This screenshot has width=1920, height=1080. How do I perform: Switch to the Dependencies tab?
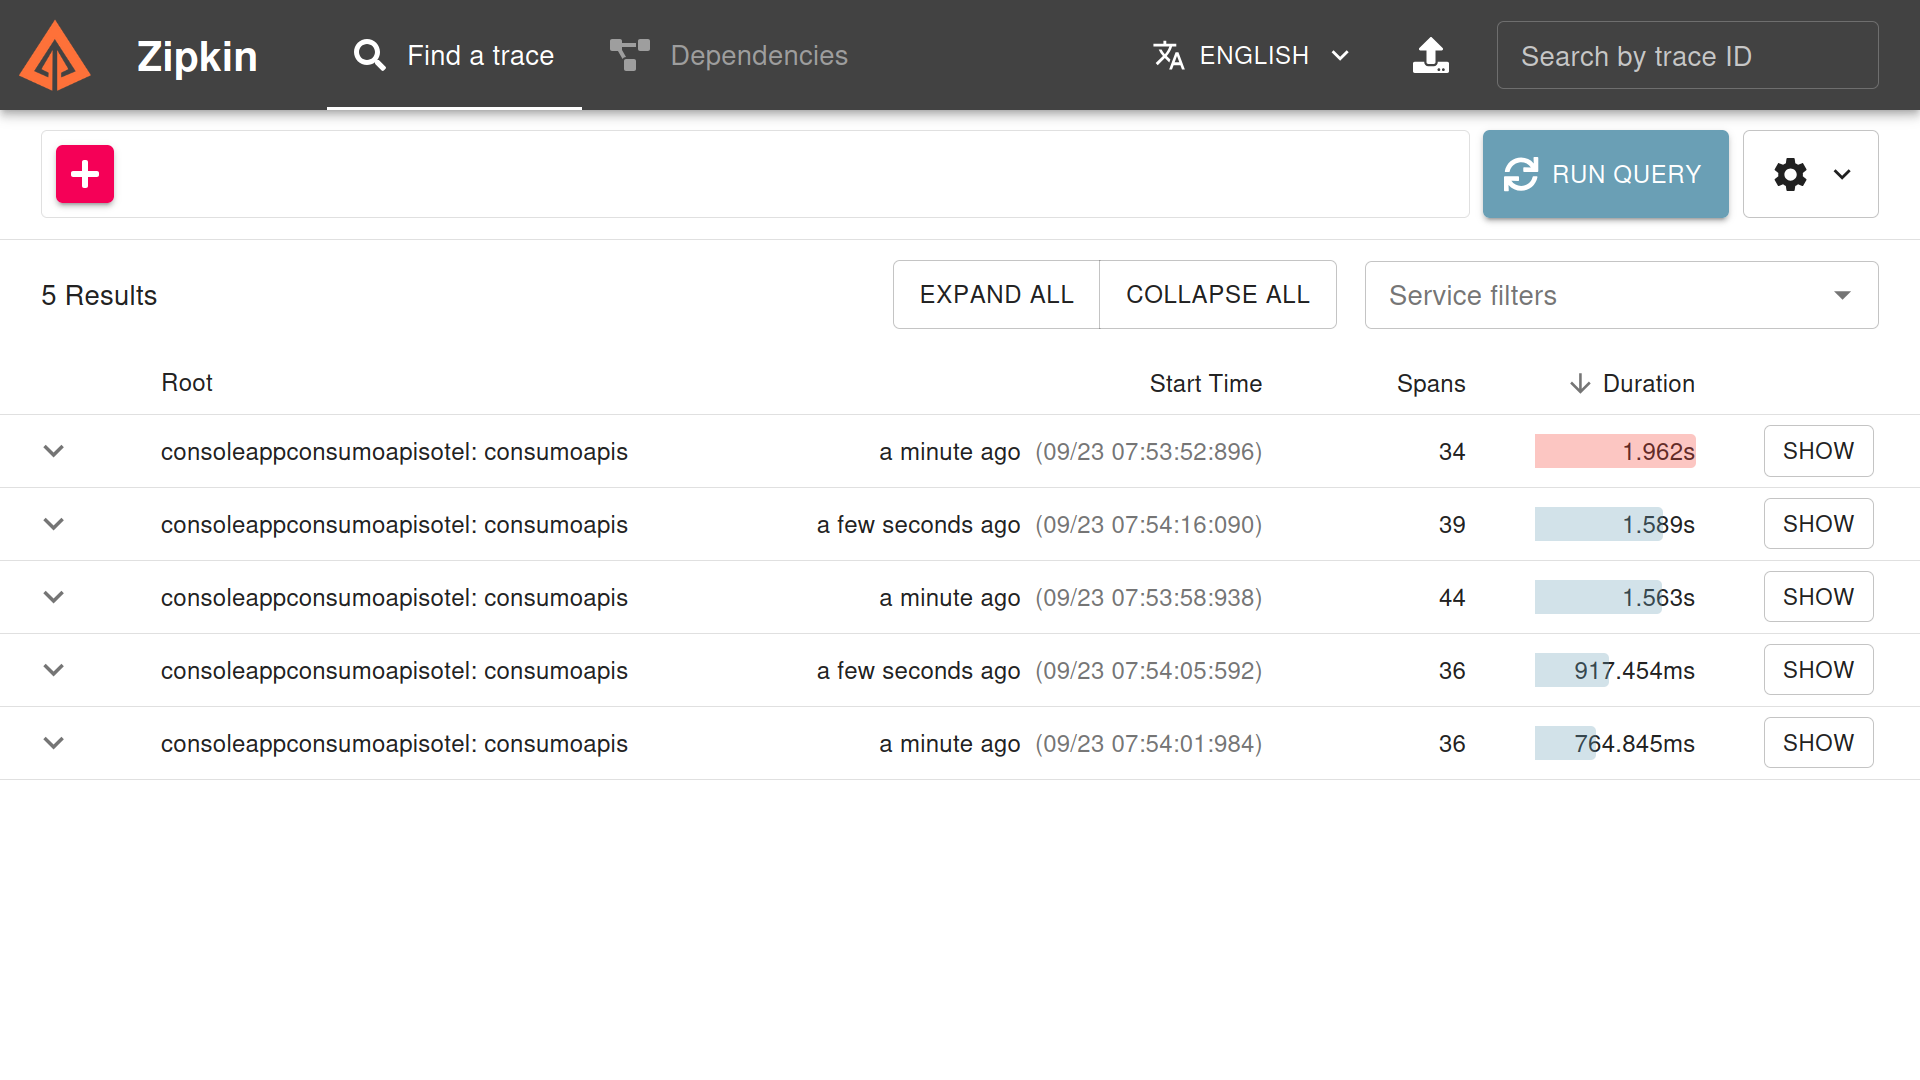click(758, 56)
